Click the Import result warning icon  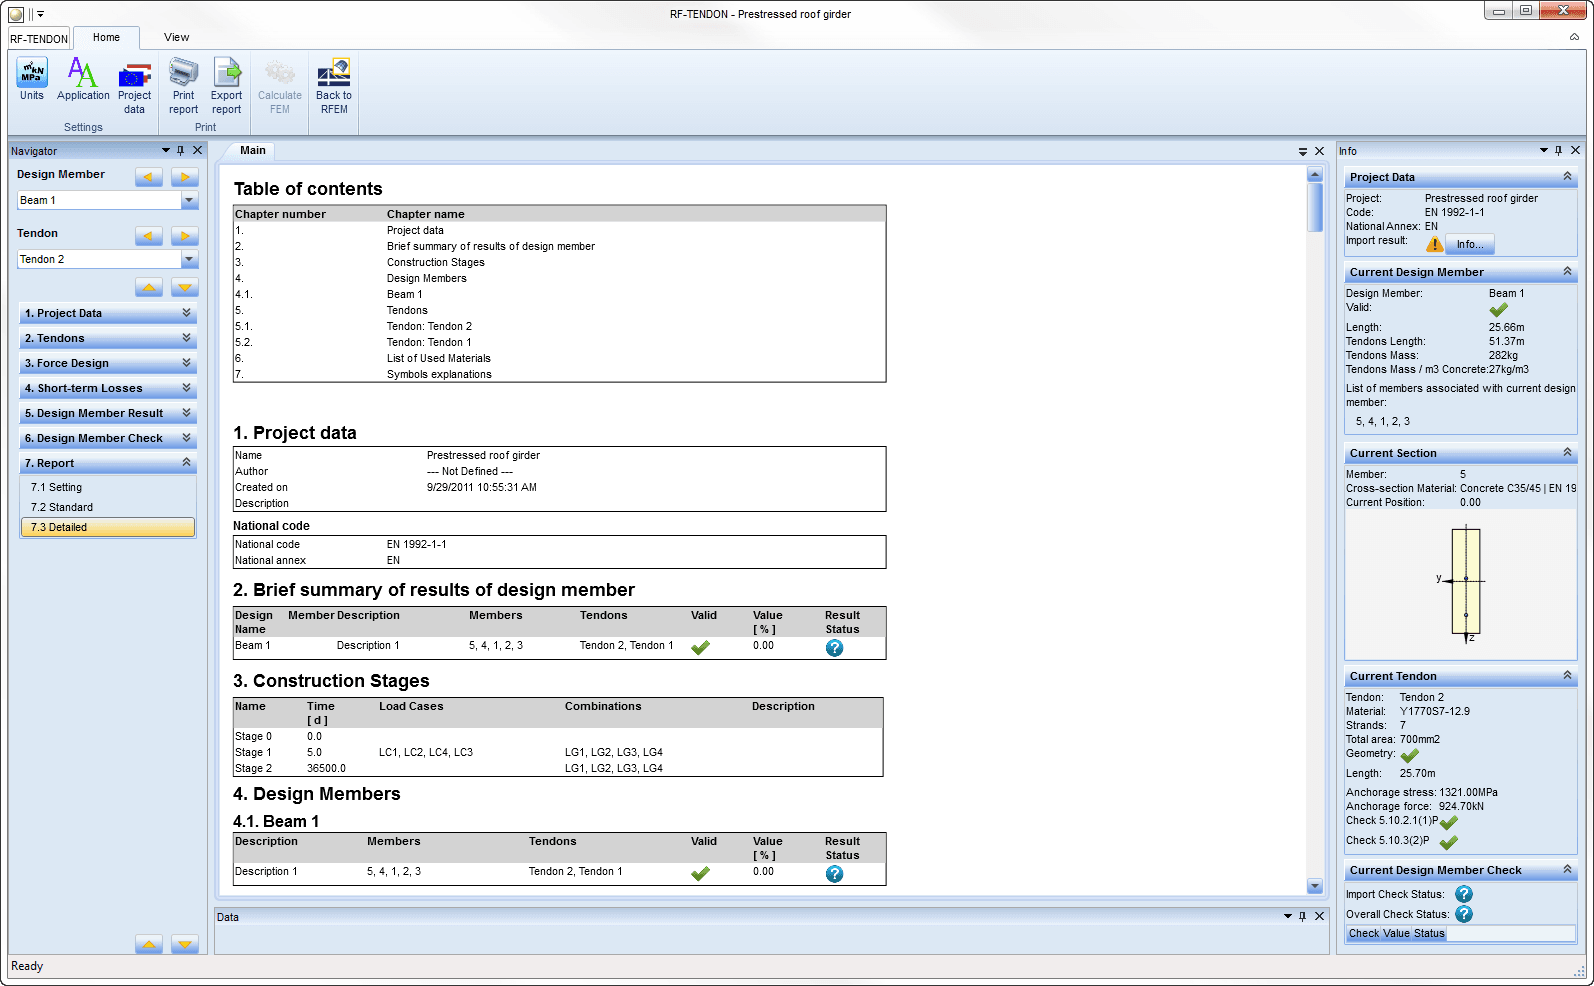(x=1435, y=244)
